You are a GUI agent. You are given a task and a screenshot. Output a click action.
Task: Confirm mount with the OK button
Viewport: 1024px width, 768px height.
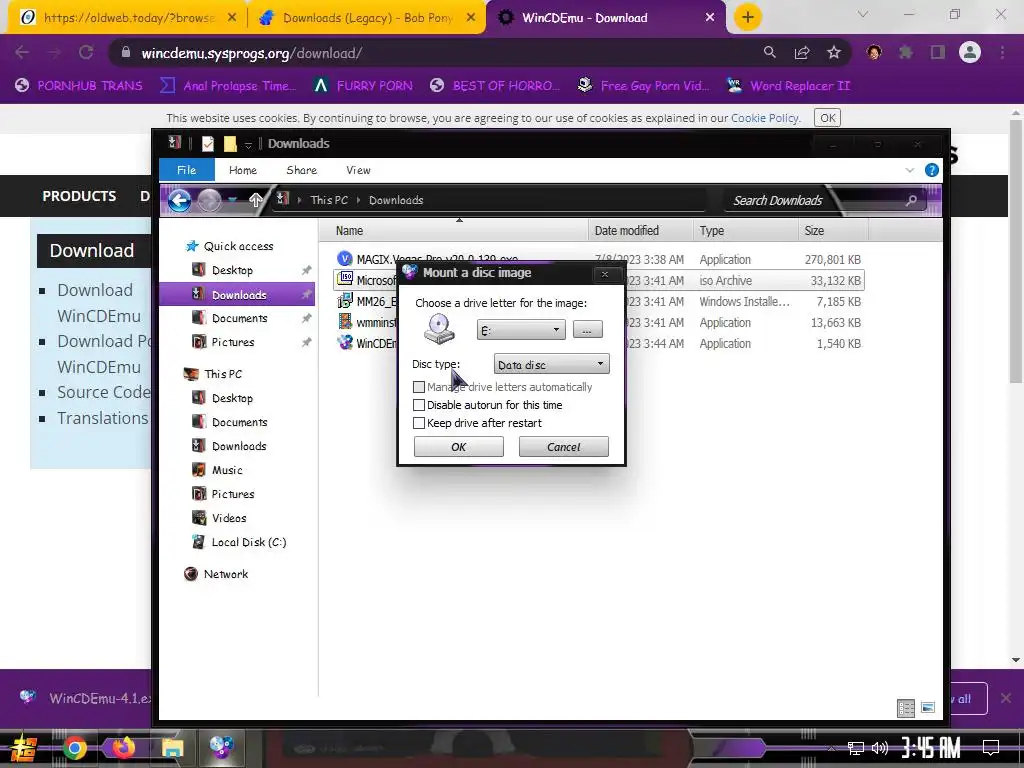pos(458,447)
